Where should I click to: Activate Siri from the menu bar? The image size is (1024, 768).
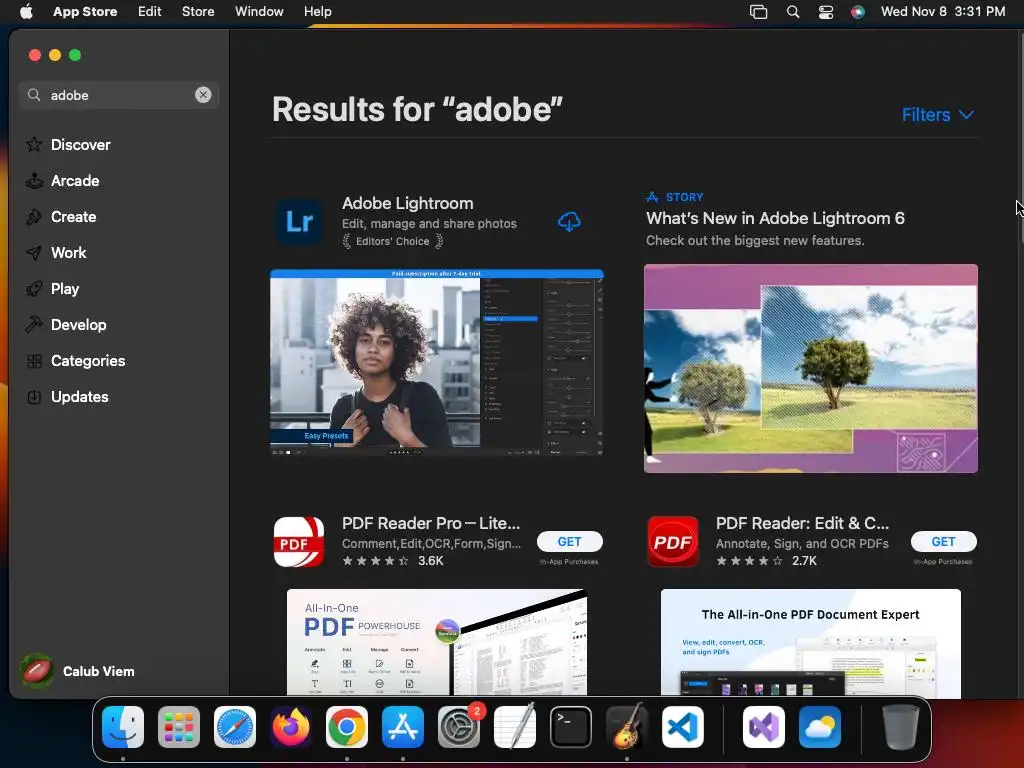(857, 12)
